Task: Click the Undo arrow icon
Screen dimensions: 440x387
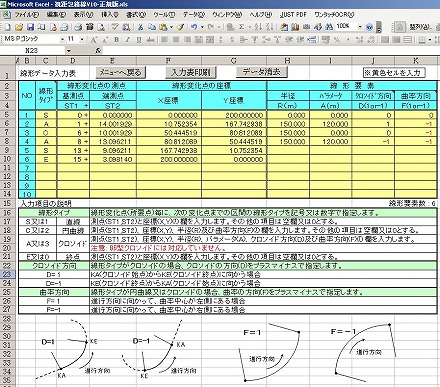Action: point(194,27)
